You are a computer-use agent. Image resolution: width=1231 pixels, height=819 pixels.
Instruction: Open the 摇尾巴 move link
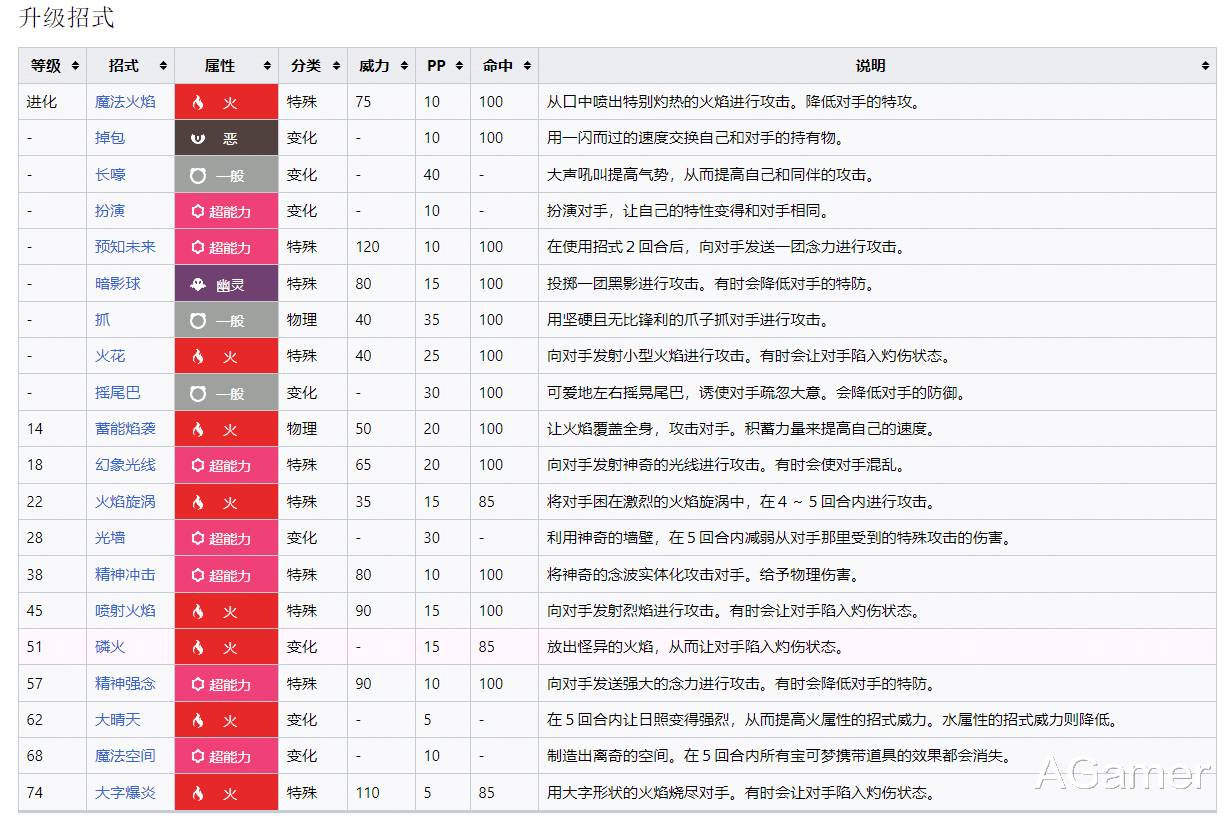(x=118, y=393)
